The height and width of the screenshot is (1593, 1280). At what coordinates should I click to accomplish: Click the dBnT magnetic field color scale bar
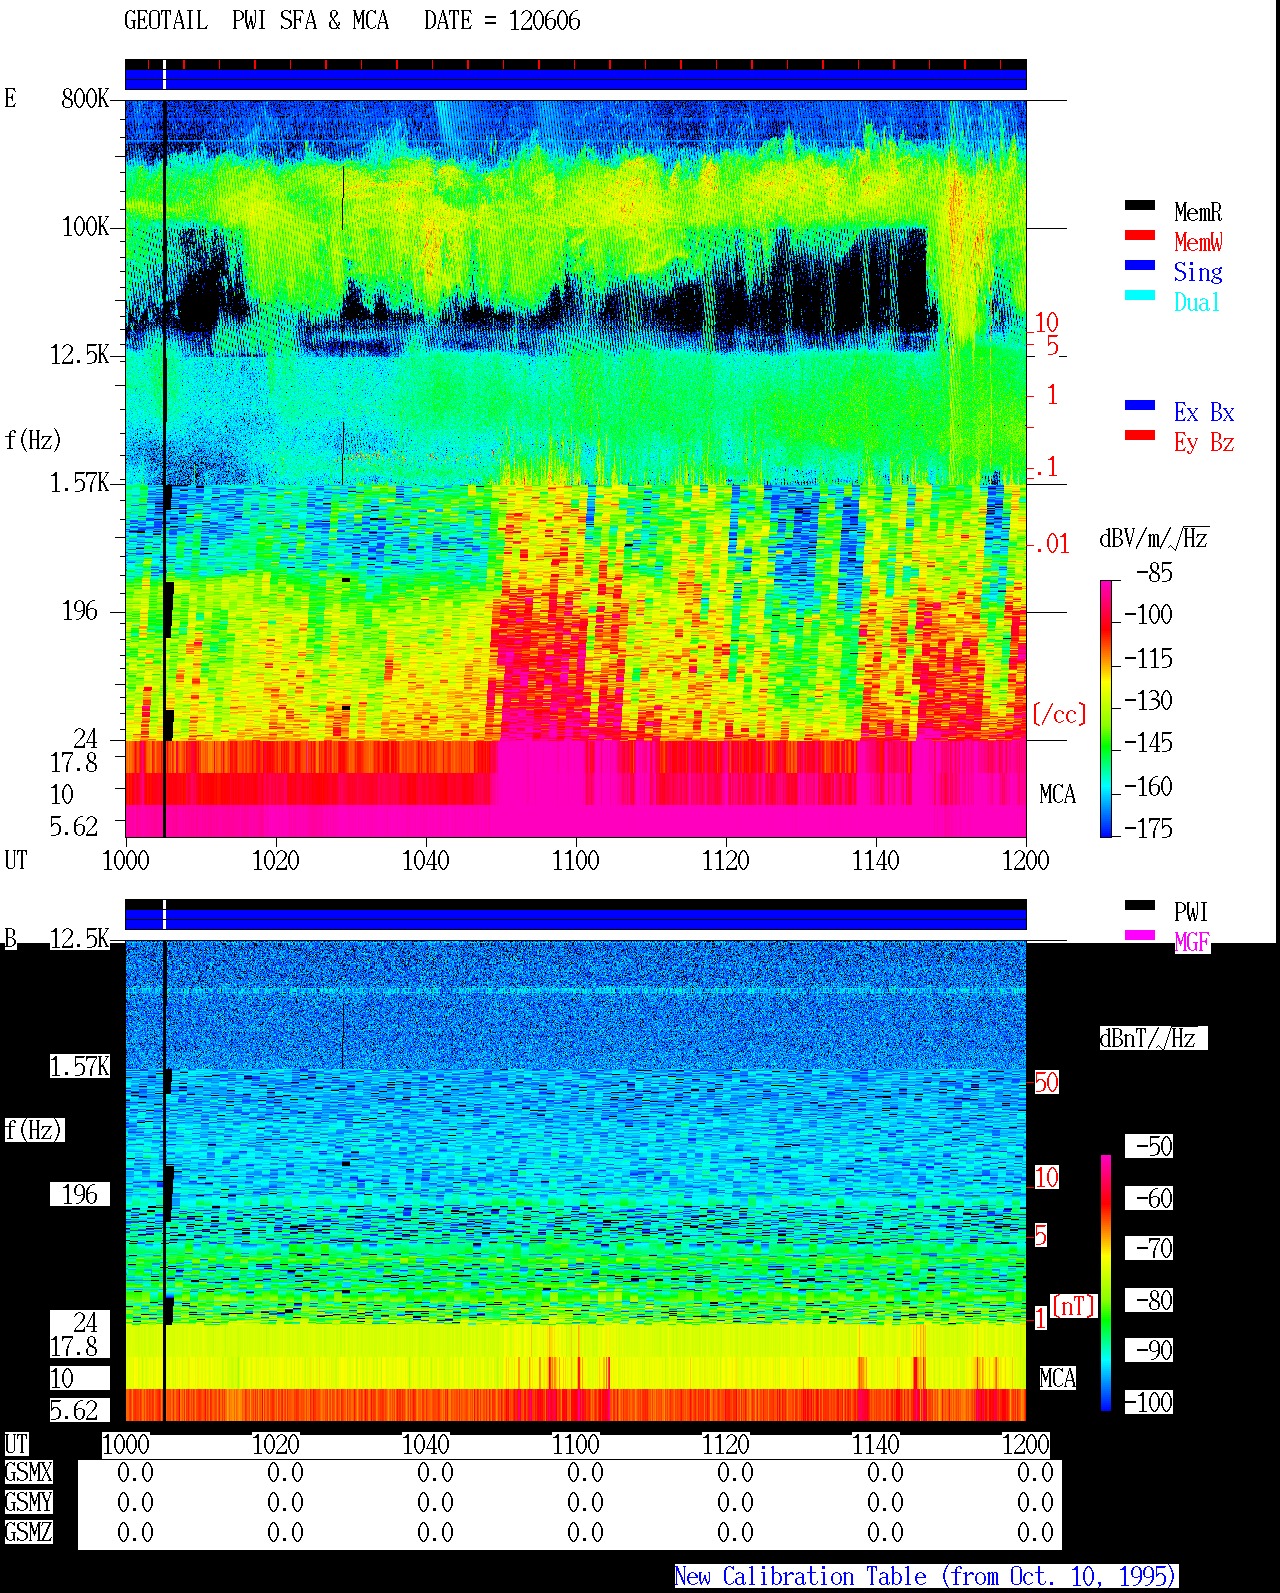(x=1105, y=1283)
